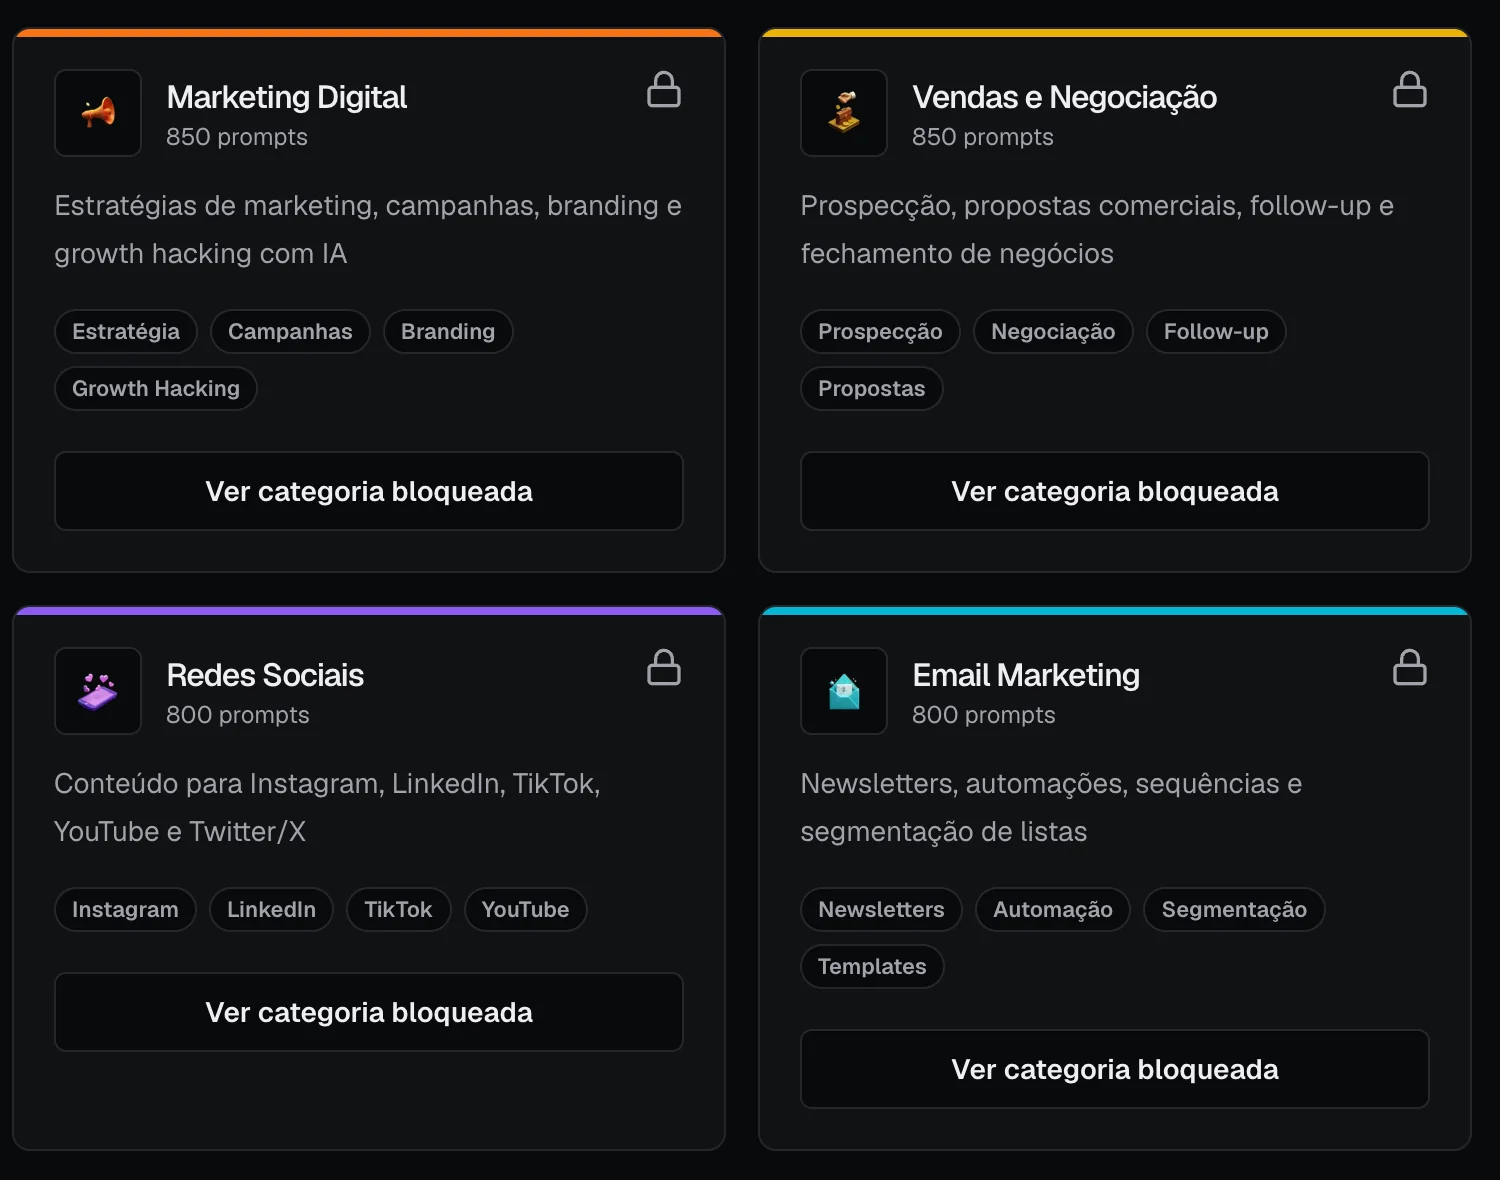Click the description starting 'Estratégias de marketing'
This screenshot has height=1180, width=1500.
point(368,229)
